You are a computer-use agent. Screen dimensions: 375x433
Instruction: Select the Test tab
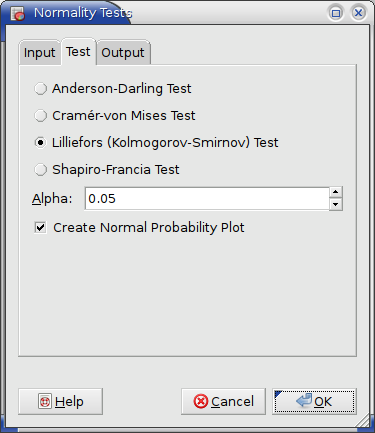coord(78,52)
